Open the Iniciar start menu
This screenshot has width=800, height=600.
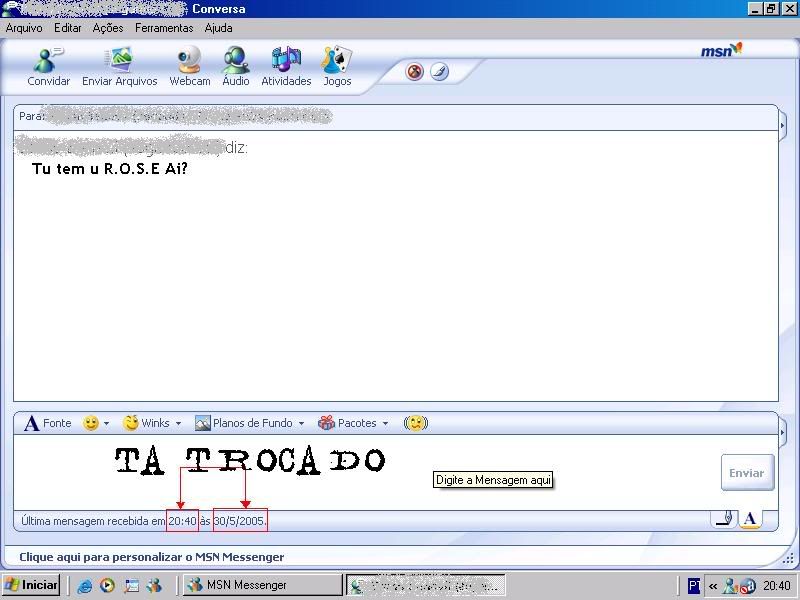point(31,585)
